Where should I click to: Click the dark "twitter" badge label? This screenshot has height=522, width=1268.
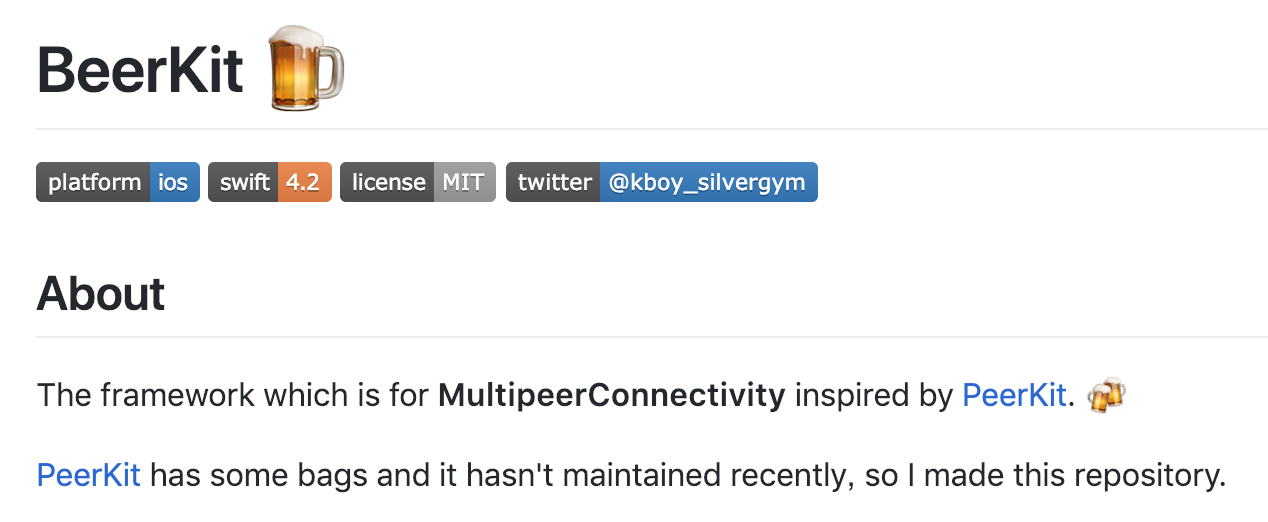point(554,182)
